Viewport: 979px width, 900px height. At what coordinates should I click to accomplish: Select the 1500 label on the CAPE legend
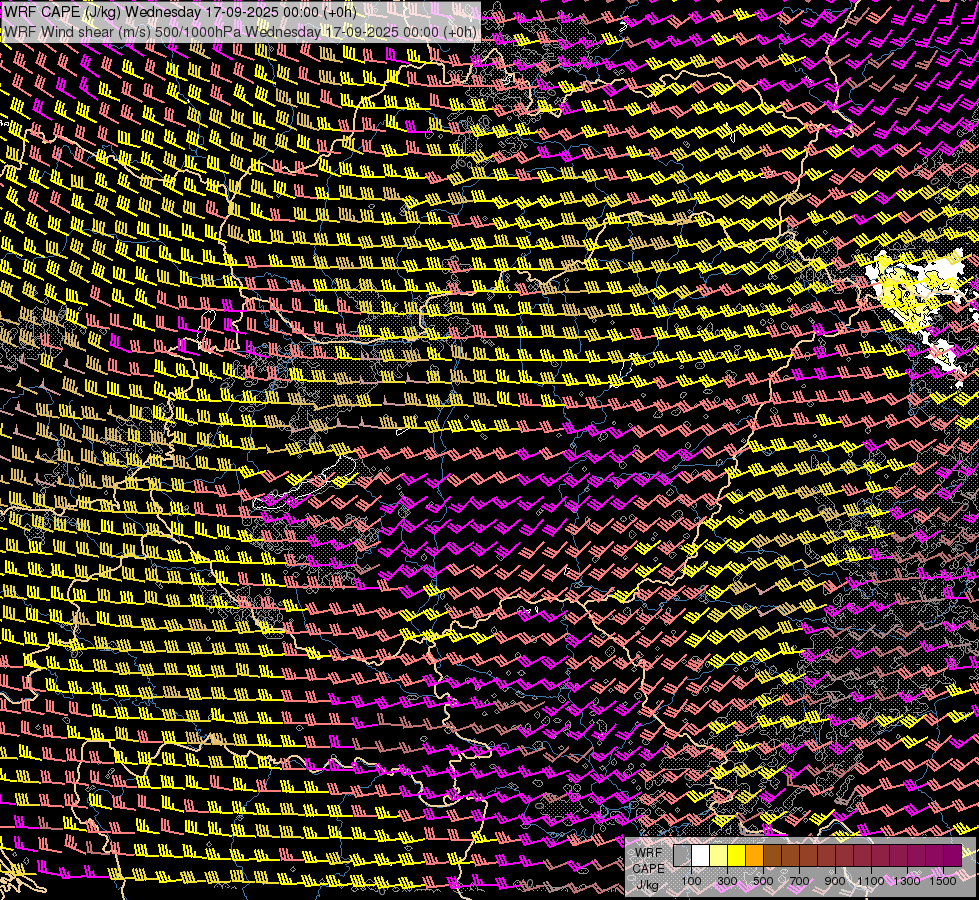click(x=942, y=881)
